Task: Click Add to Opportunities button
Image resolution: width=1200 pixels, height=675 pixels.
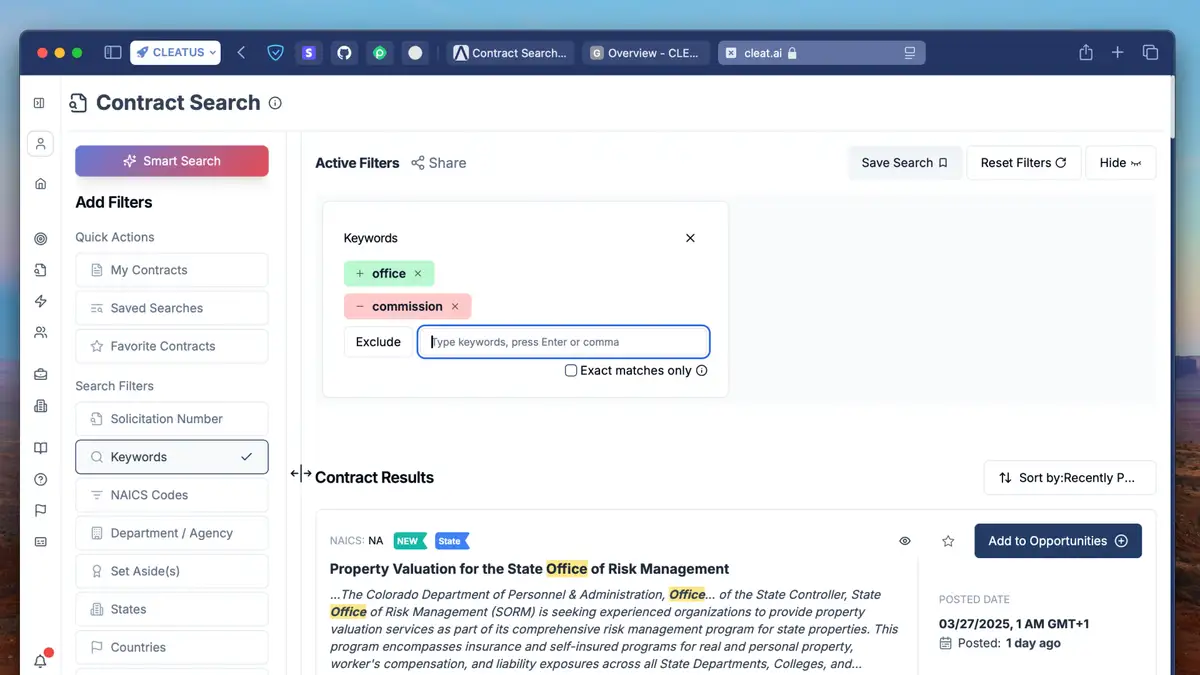Action: pyautogui.click(x=1058, y=541)
